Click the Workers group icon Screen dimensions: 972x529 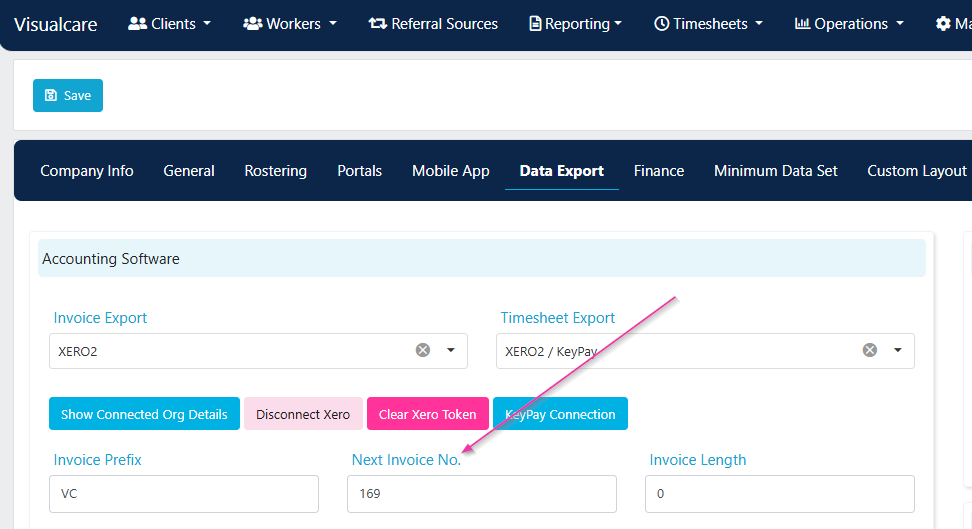tap(252, 24)
